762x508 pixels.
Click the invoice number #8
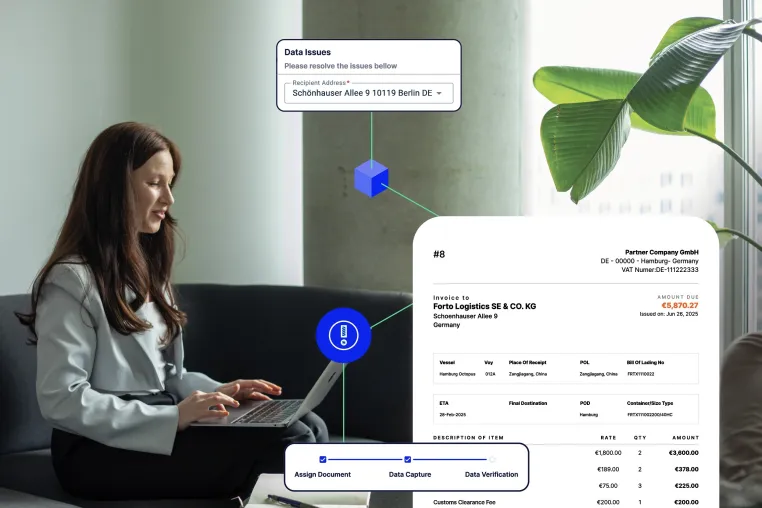tap(439, 254)
